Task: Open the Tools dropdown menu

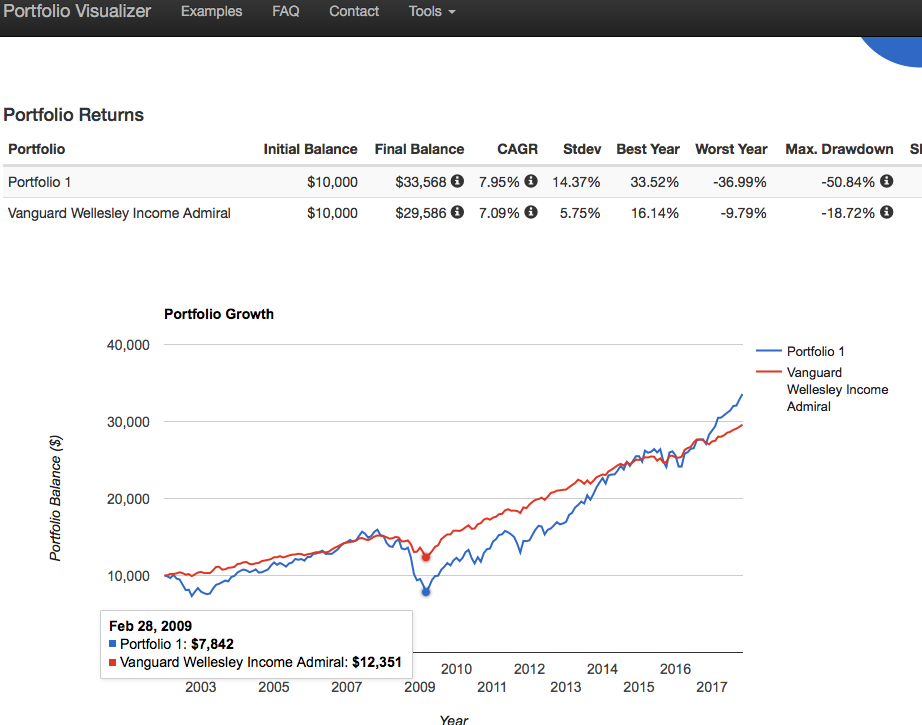Action: pos(431,12)
